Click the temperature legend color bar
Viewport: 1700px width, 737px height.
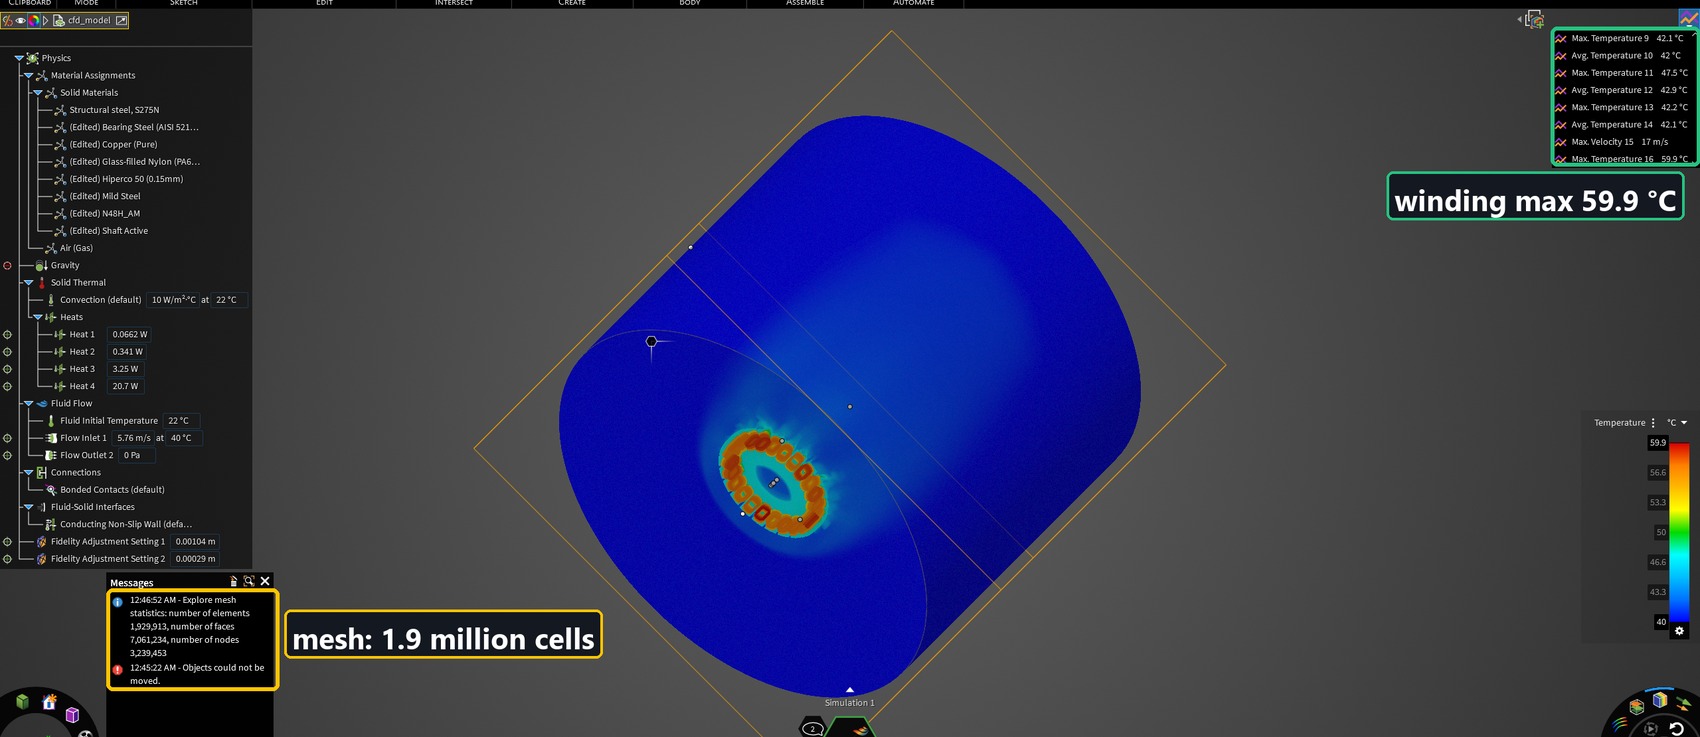click(x=1680, y=532)
